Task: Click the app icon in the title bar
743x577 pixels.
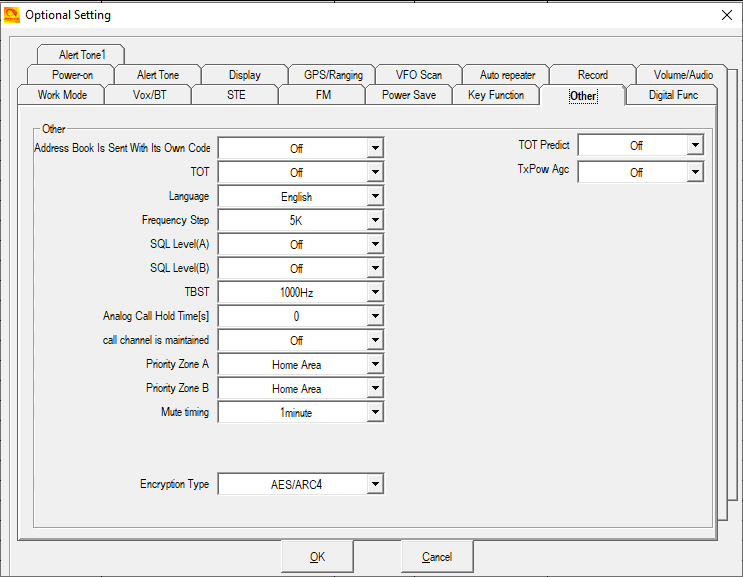Action: click(11, 15)
